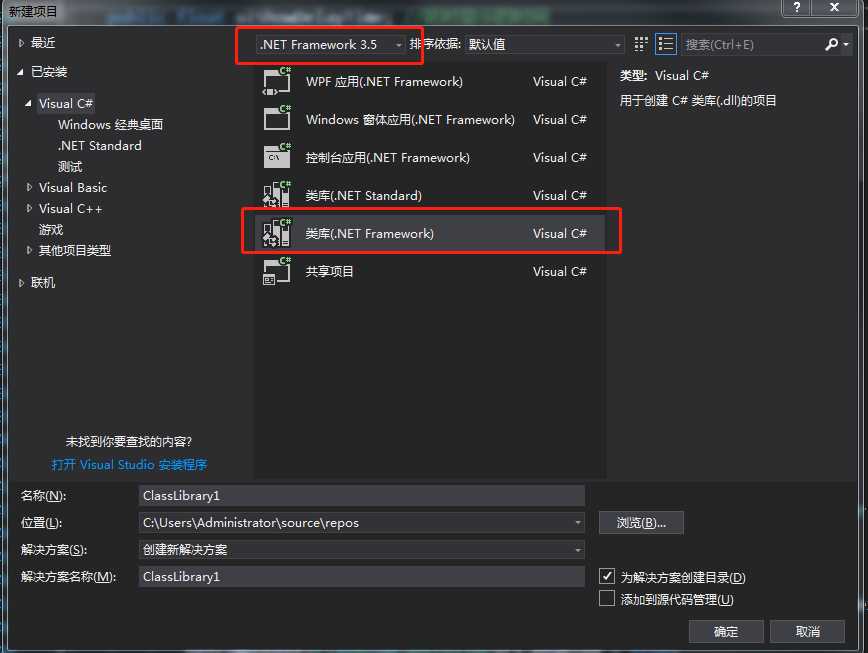Collapse the Visual C# tree node
Viewport: 868px width, 653px height.
point(28,103)
